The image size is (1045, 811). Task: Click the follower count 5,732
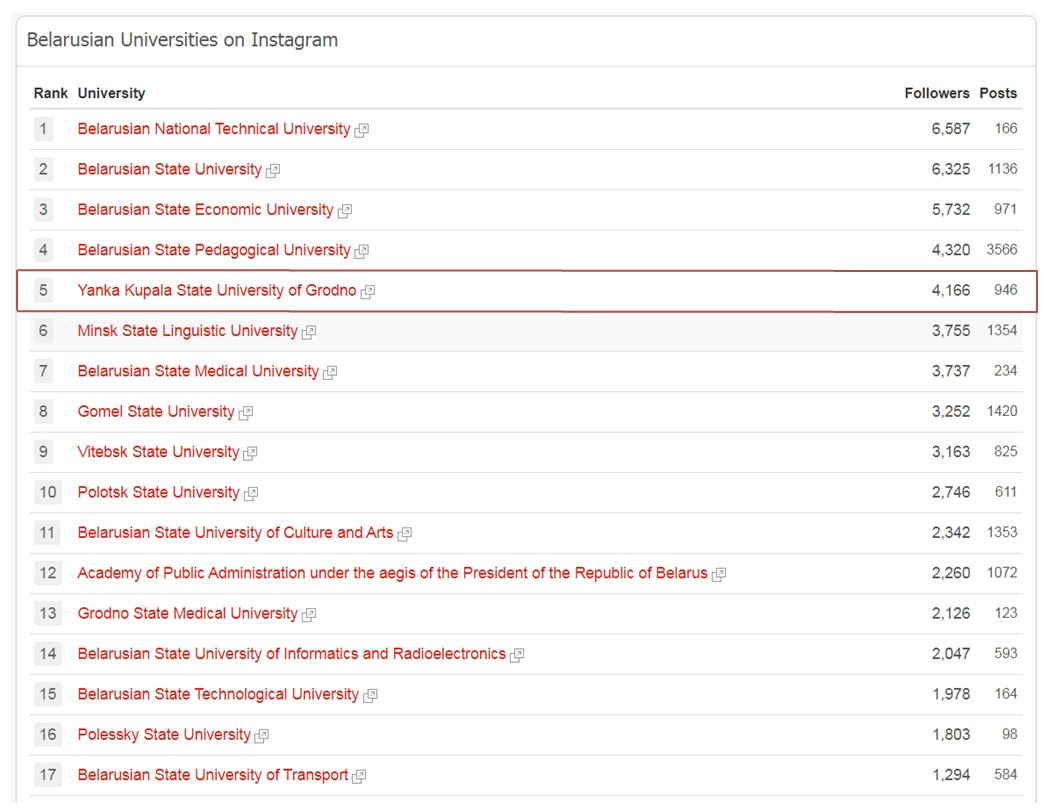point(950,209)
